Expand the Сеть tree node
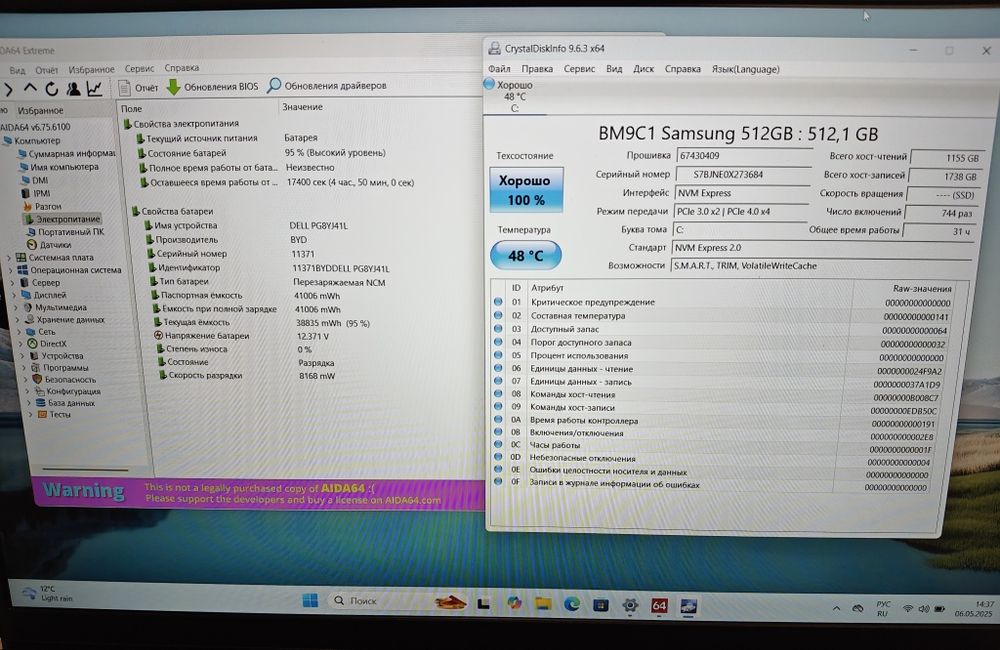This screenshot has height=650, width=1000. point(20,332)
